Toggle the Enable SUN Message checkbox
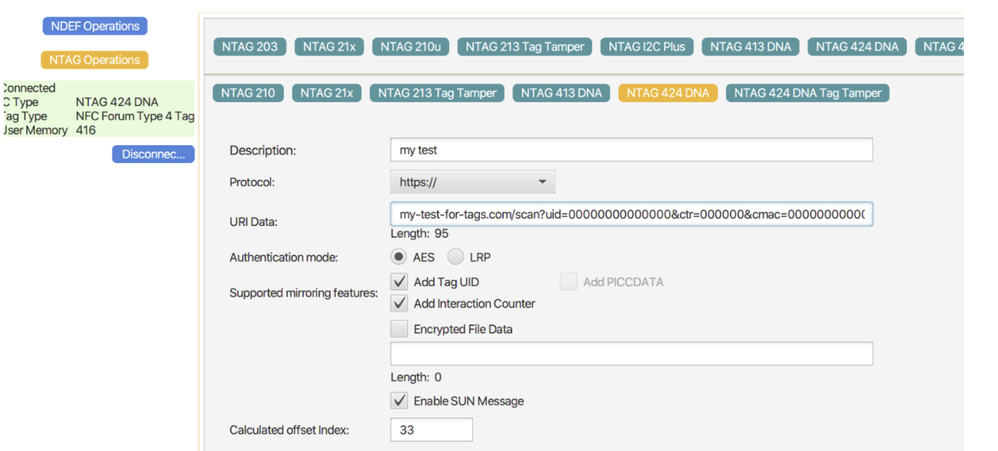The image size is (998, 451). pyautogui.click(x=399, y=401)
